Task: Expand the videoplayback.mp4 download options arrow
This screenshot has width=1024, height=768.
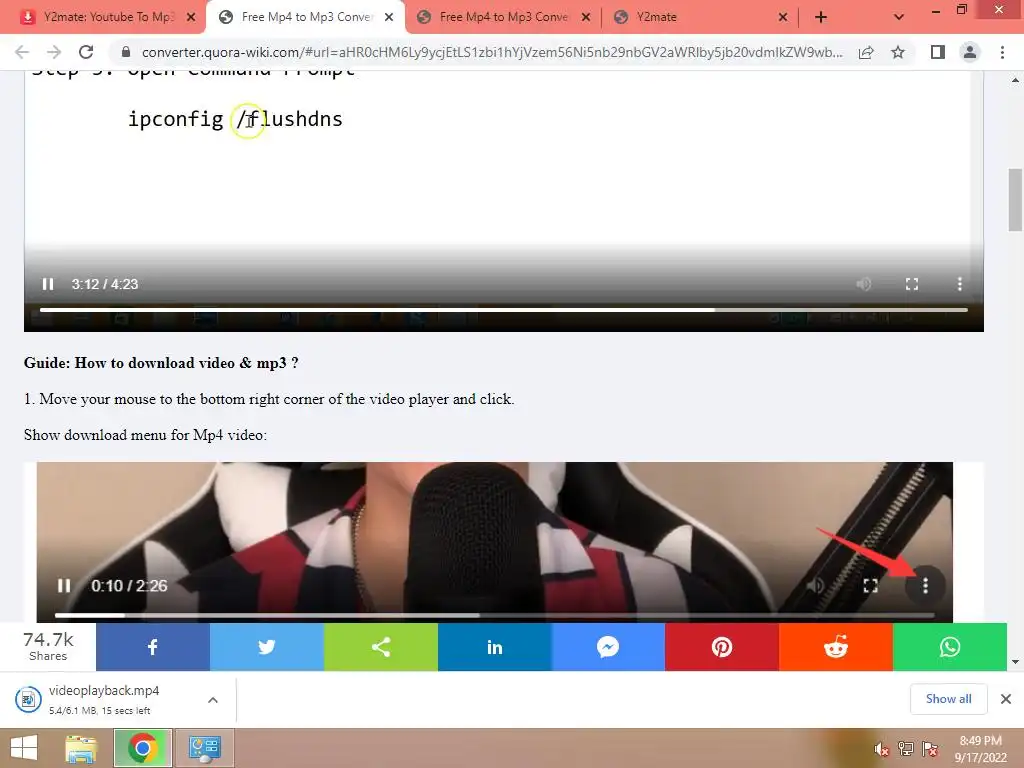Action: pos(213,699)
